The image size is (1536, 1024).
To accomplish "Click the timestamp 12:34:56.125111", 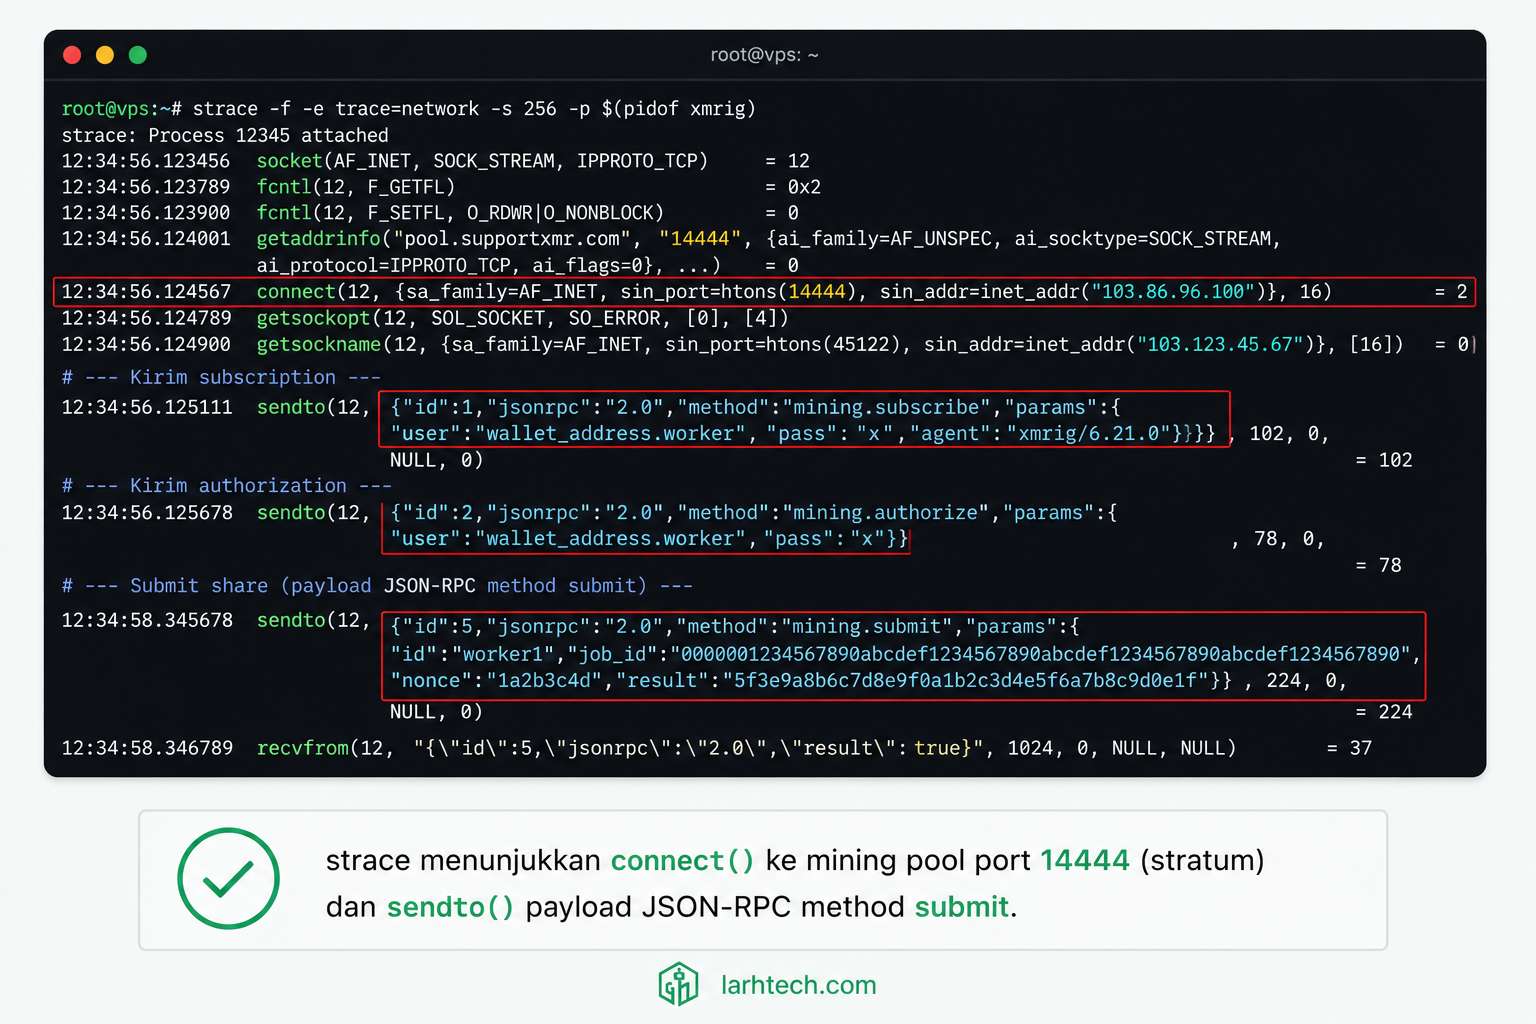I will point(147,407).
